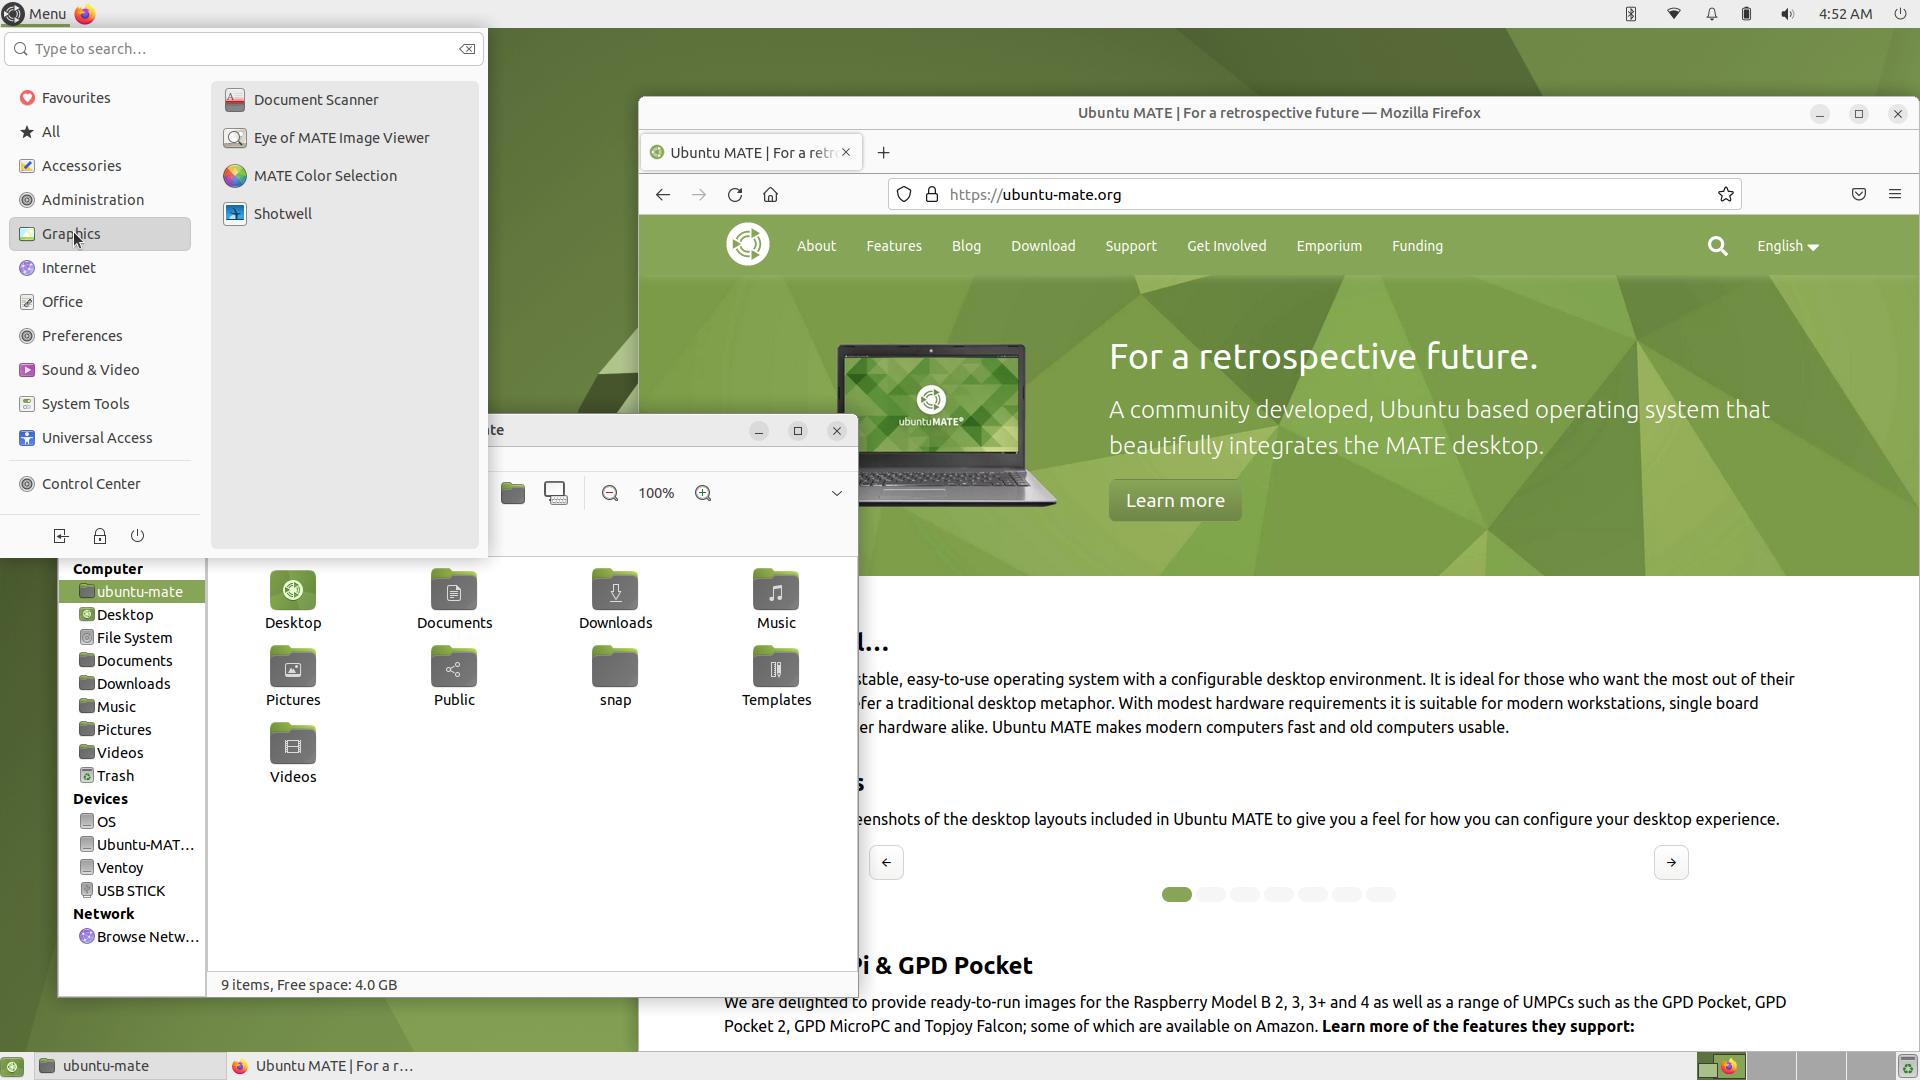1920x1080 pixels.
Task: Open the Downloads folder icon
Action: click(615, 600)
